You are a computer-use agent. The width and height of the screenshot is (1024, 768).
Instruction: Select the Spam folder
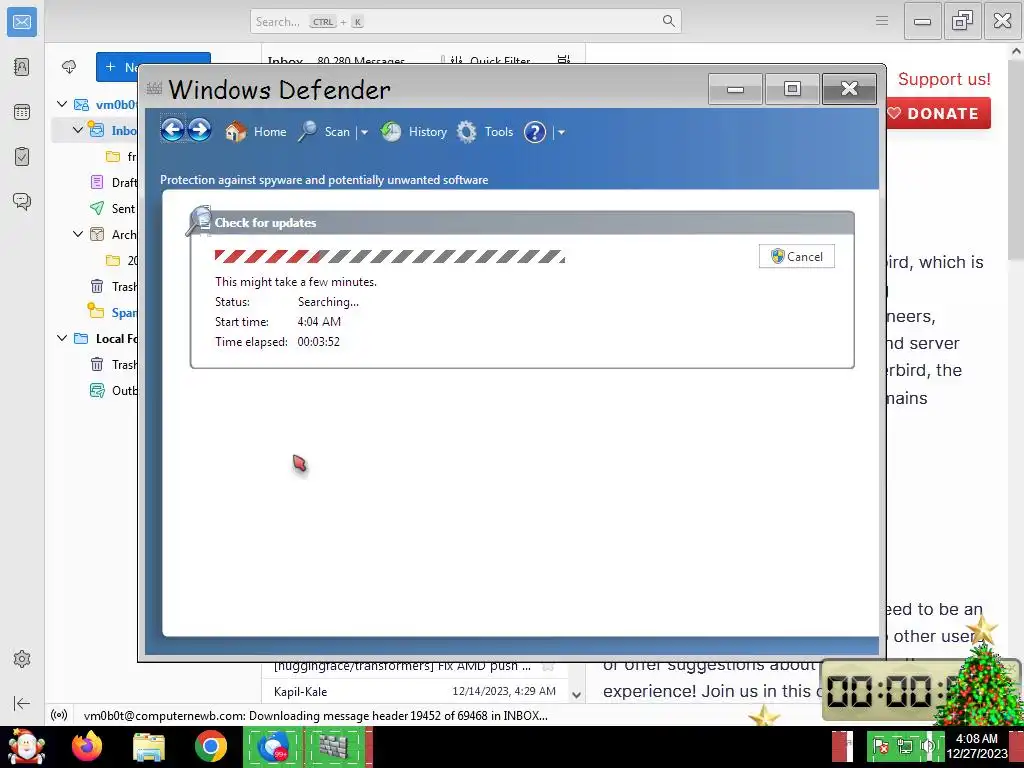(x=112, y=312)
